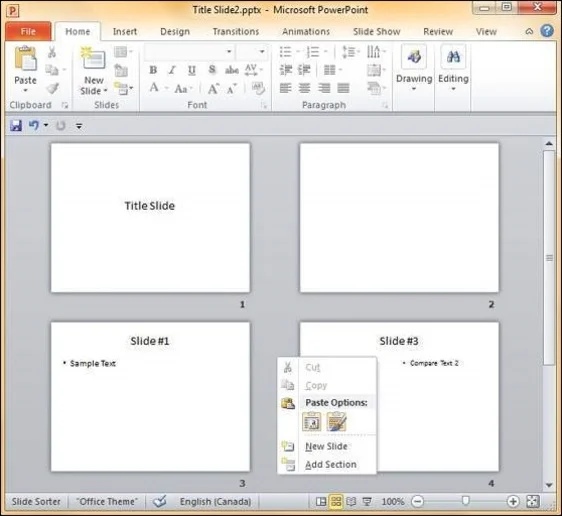Click Decrease Font Size icon

coord(232,88)
